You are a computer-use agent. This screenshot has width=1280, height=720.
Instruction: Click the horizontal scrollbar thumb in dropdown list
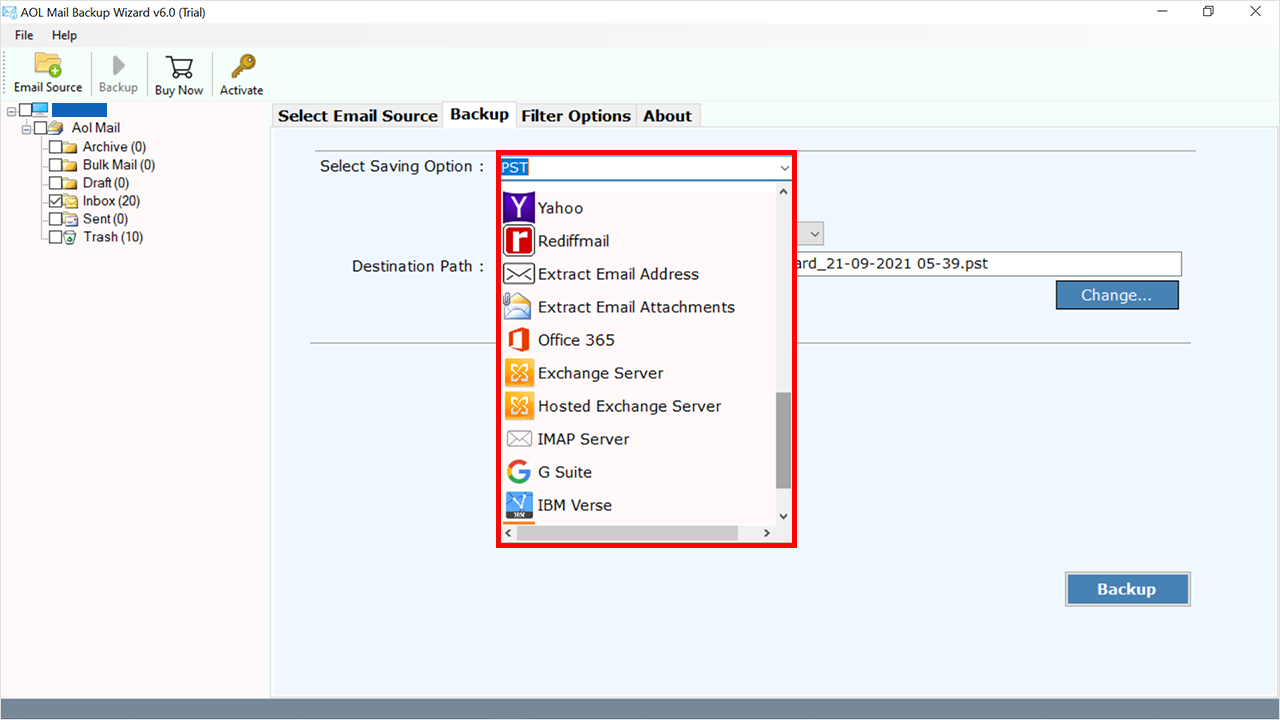click(x=628, y=533)
